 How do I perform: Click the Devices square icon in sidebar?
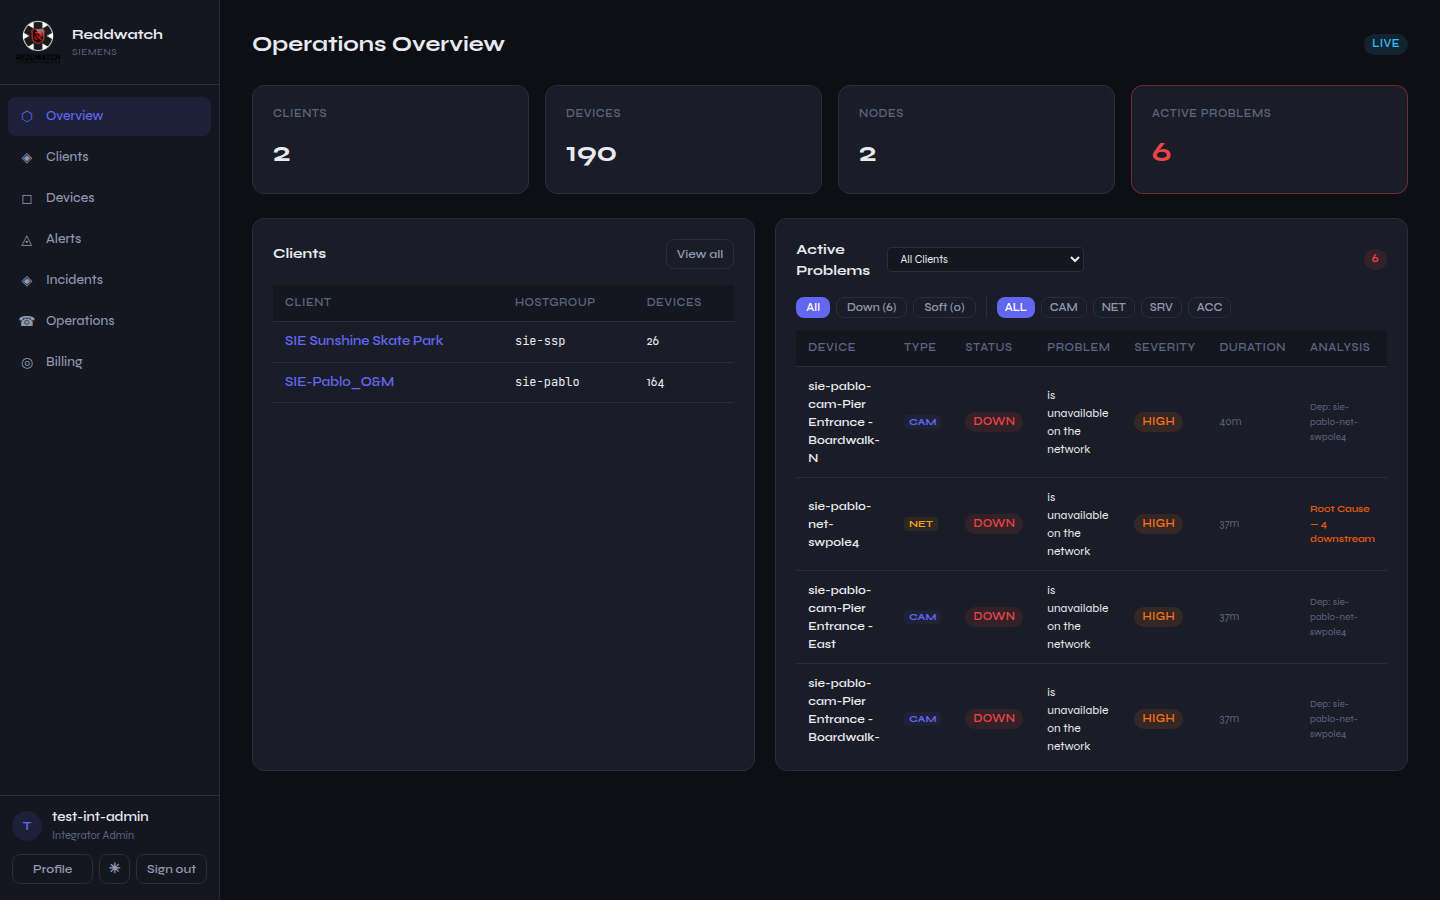coord(27,198)
